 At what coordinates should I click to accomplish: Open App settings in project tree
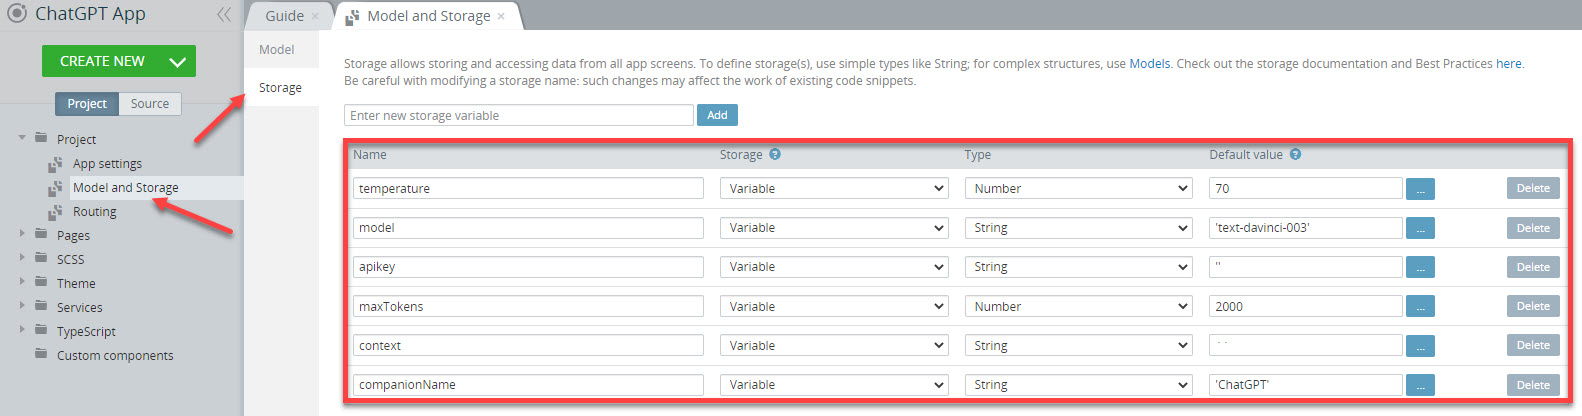pos(107,164)
